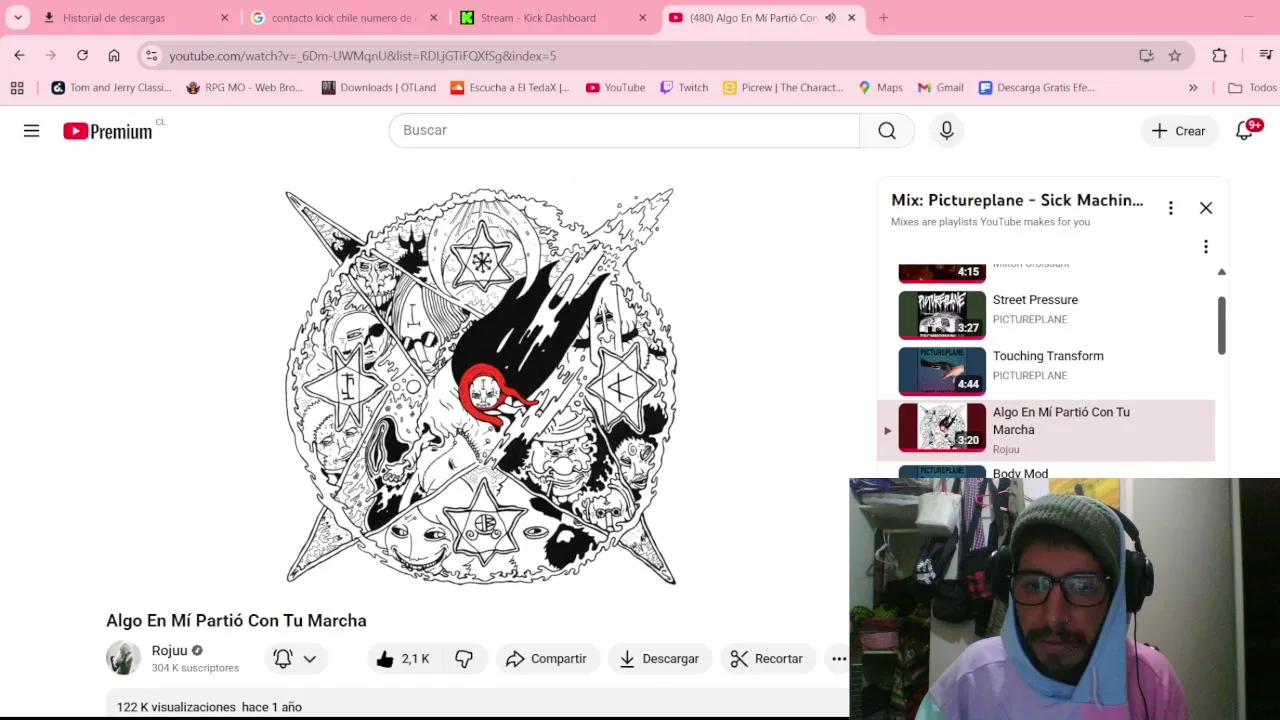Viewport: 1280px width, 720px height.
Task: Open YouTube notifications bell
Action: [x=1245, y=130]
